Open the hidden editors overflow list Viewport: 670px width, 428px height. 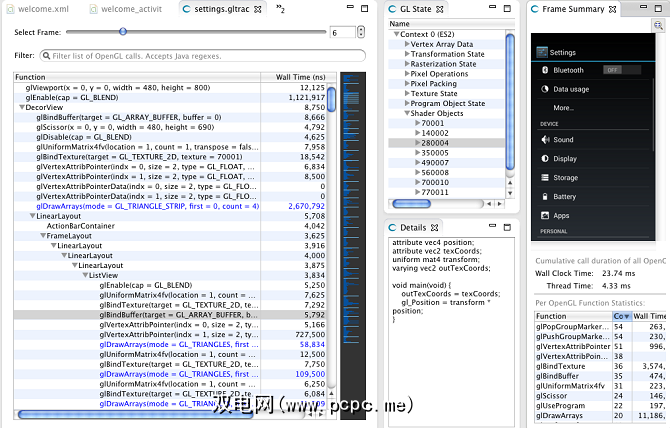pos(279,9)
